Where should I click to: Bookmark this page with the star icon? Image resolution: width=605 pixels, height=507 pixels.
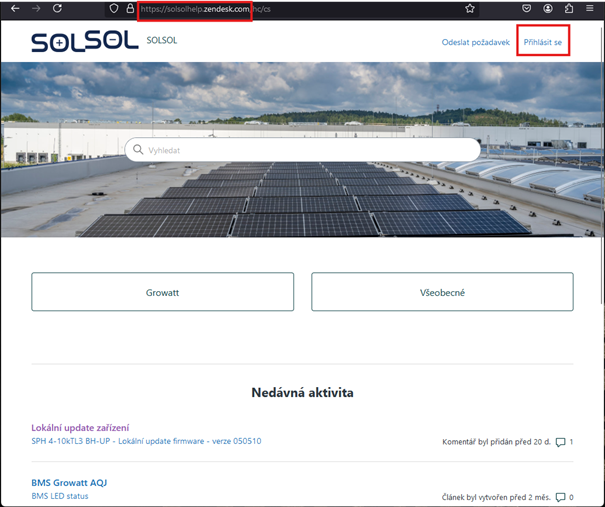(x=470, y=8)
